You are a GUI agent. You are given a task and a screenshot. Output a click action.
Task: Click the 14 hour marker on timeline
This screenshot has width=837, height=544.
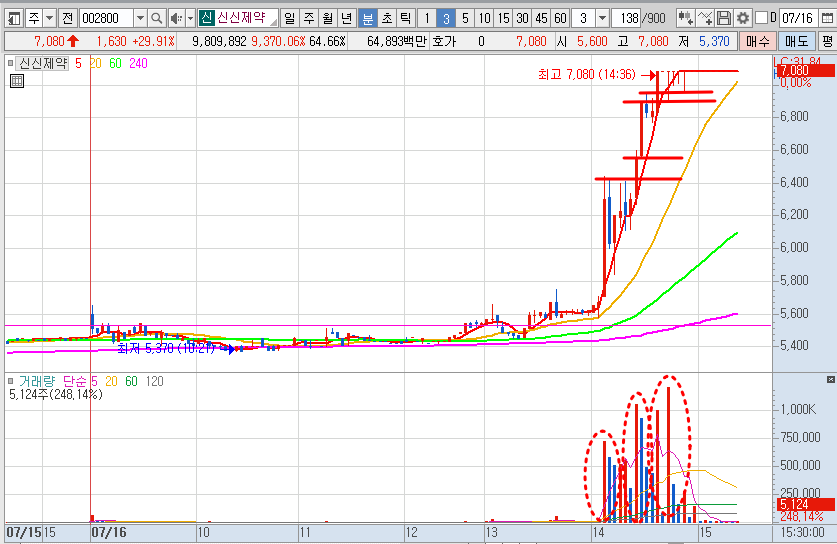click(x=598, y=532)
